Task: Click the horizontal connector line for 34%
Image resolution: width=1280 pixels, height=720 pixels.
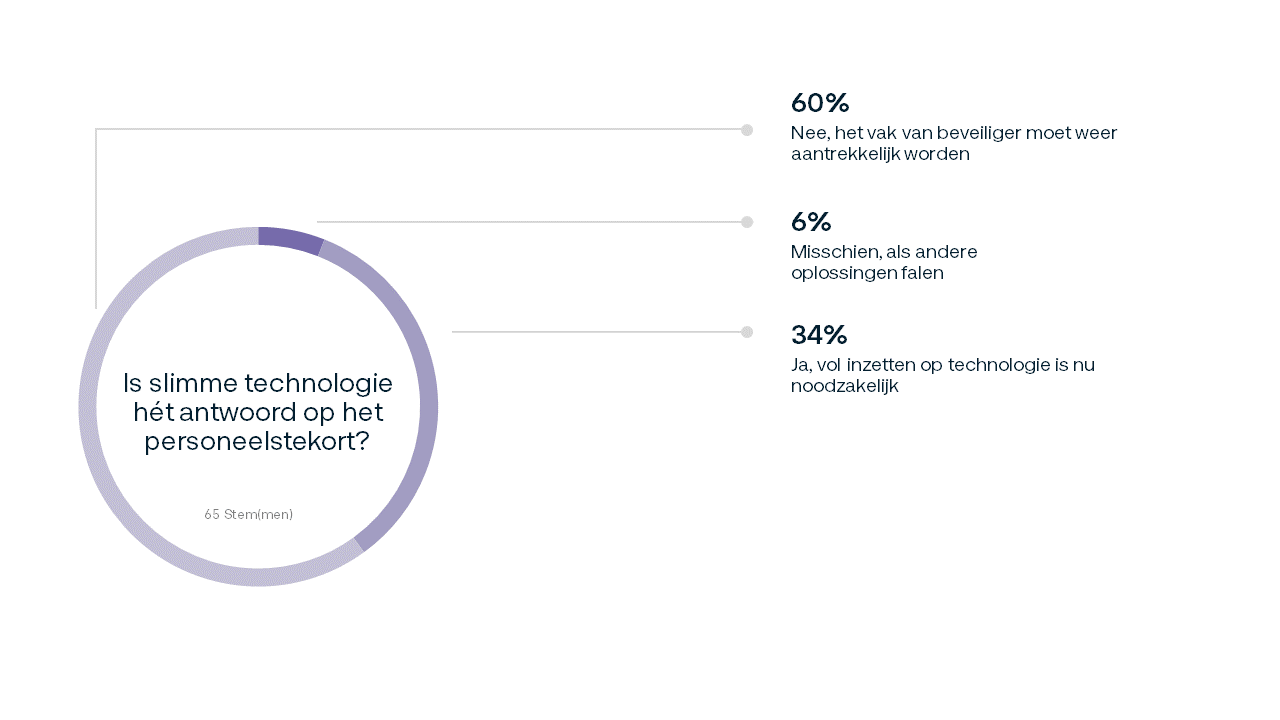Action: tap(597, 332)
